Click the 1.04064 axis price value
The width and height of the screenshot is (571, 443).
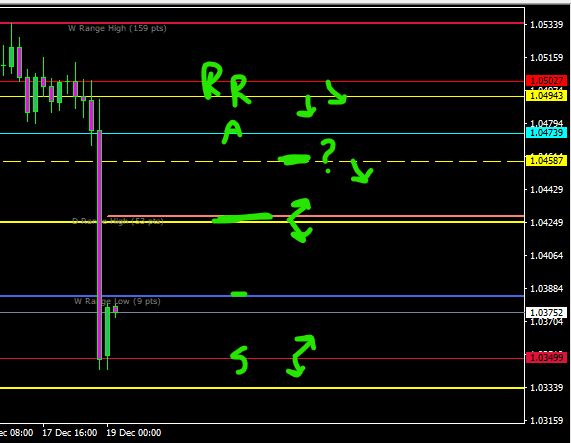pos(546,256)
